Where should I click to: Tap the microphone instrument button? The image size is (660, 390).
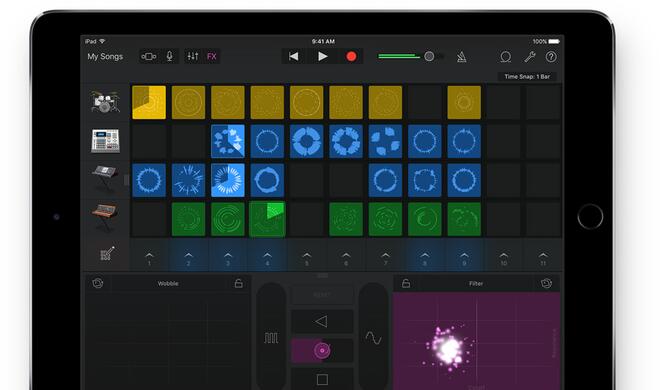pos(169,56)
